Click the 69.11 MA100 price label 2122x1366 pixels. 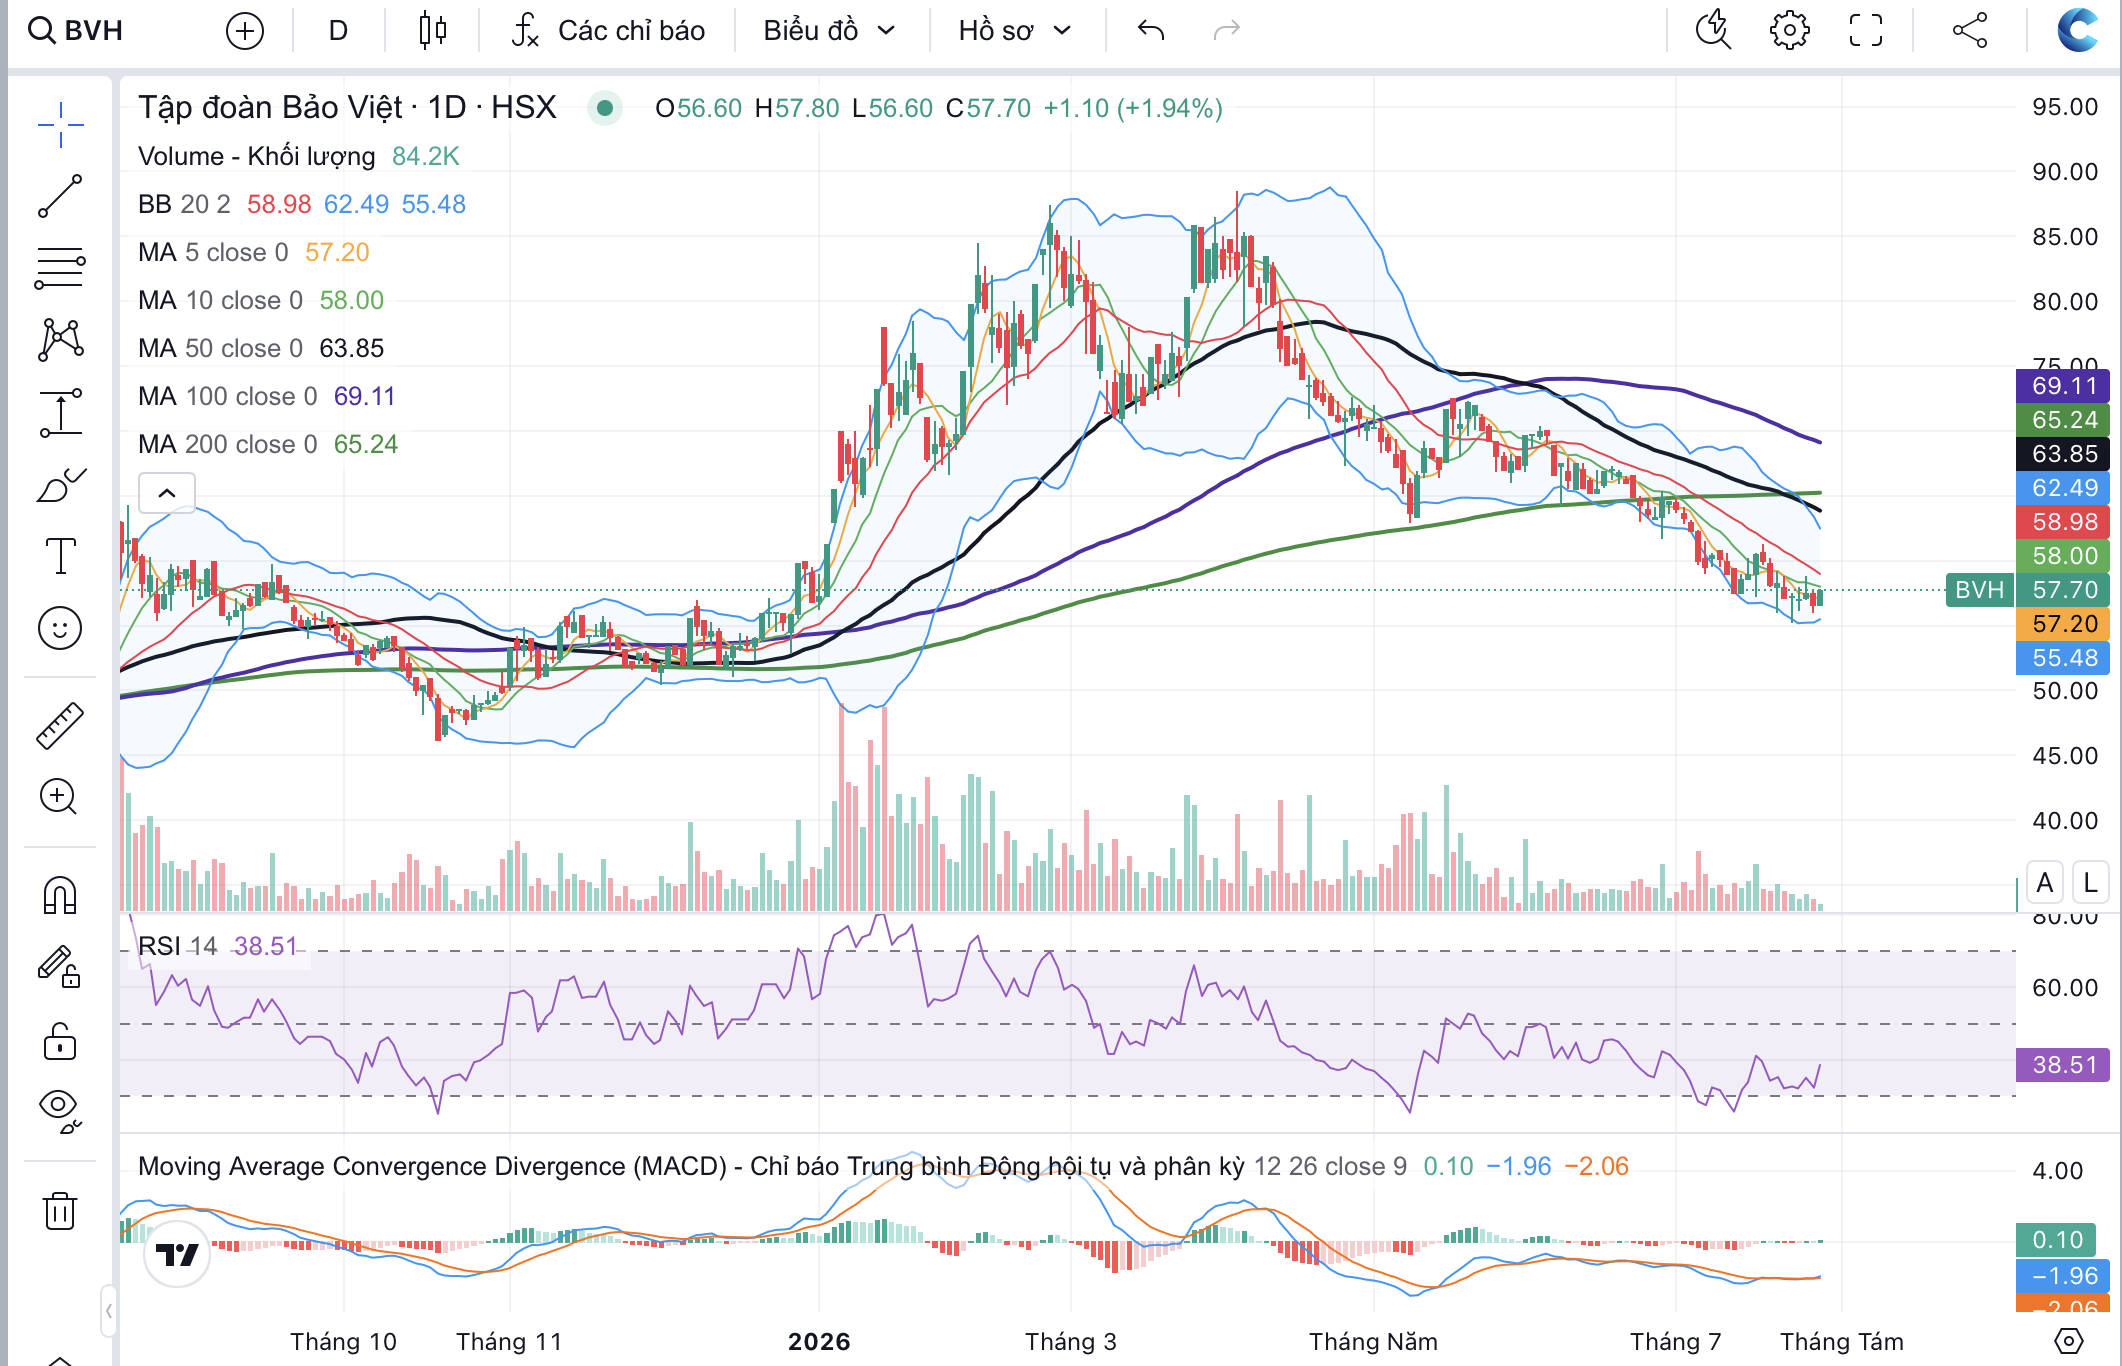pos(2063,386)
